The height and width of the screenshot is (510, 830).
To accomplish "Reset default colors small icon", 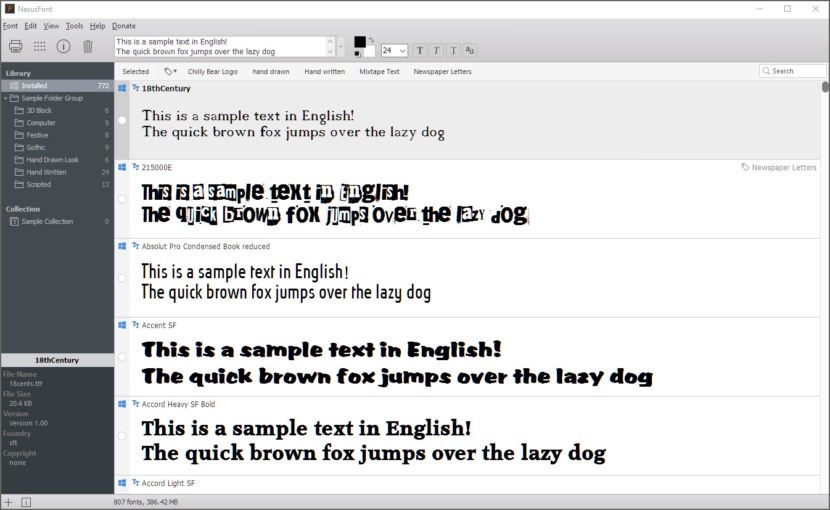I will point(357,53).
